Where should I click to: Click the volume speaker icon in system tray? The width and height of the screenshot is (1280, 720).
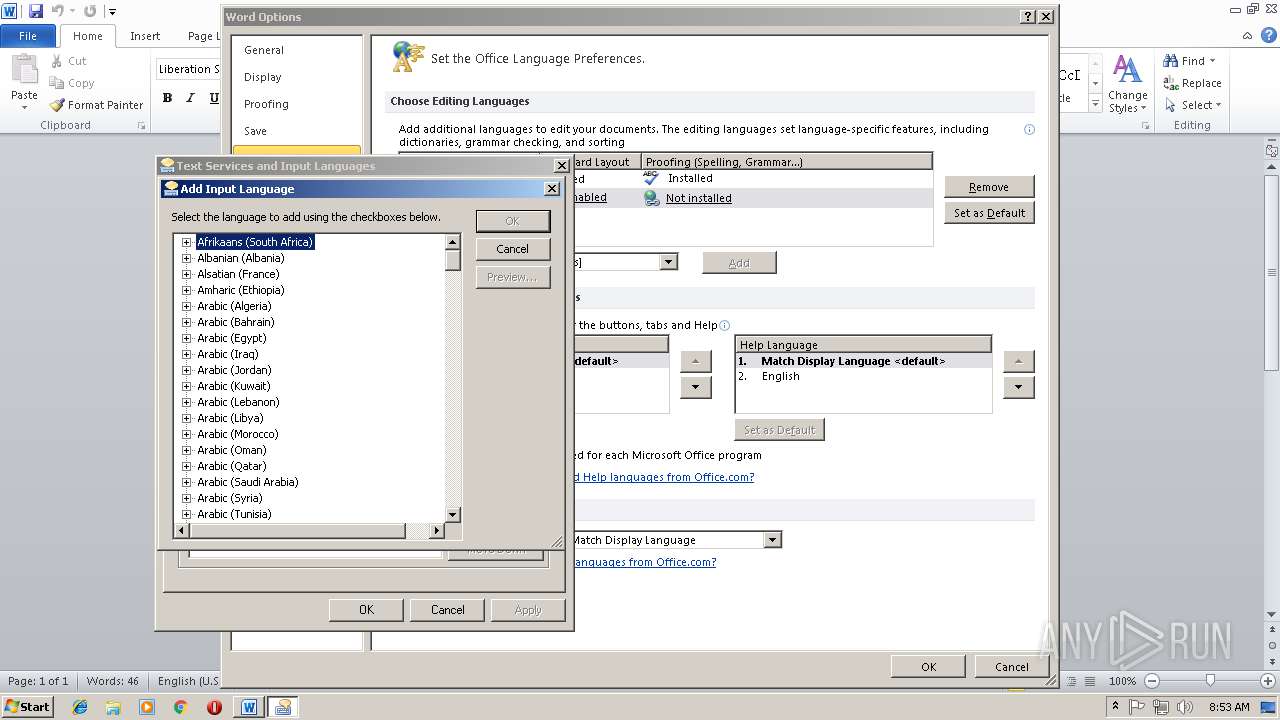tap(1184, 707)
